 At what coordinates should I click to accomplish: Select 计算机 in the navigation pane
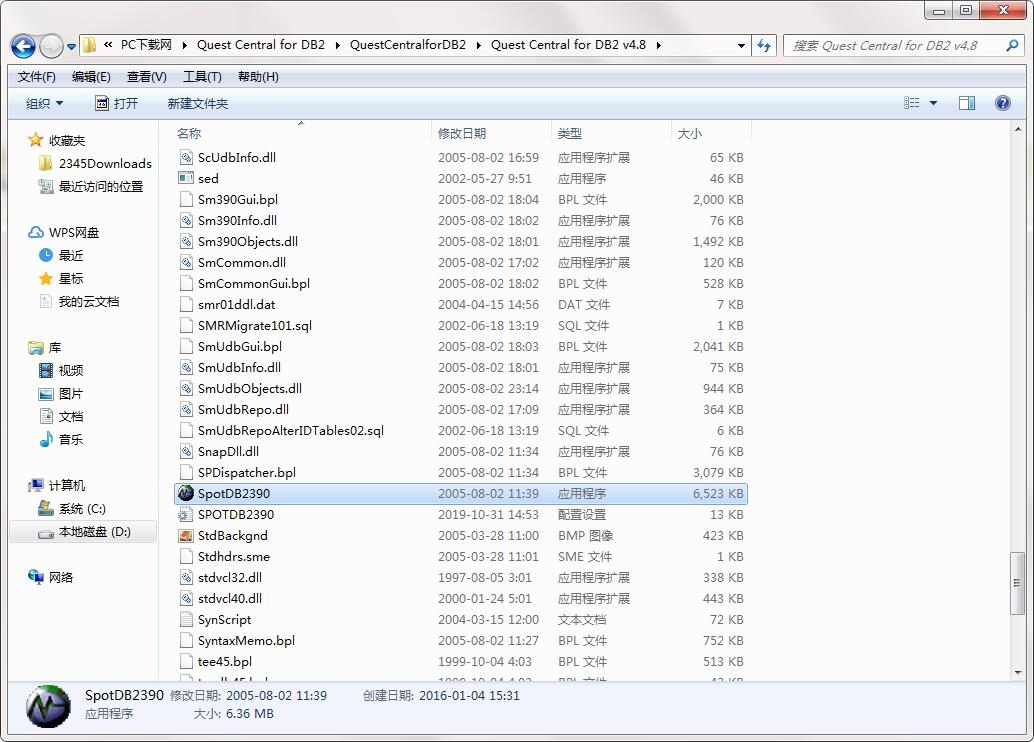click(57, 485)
